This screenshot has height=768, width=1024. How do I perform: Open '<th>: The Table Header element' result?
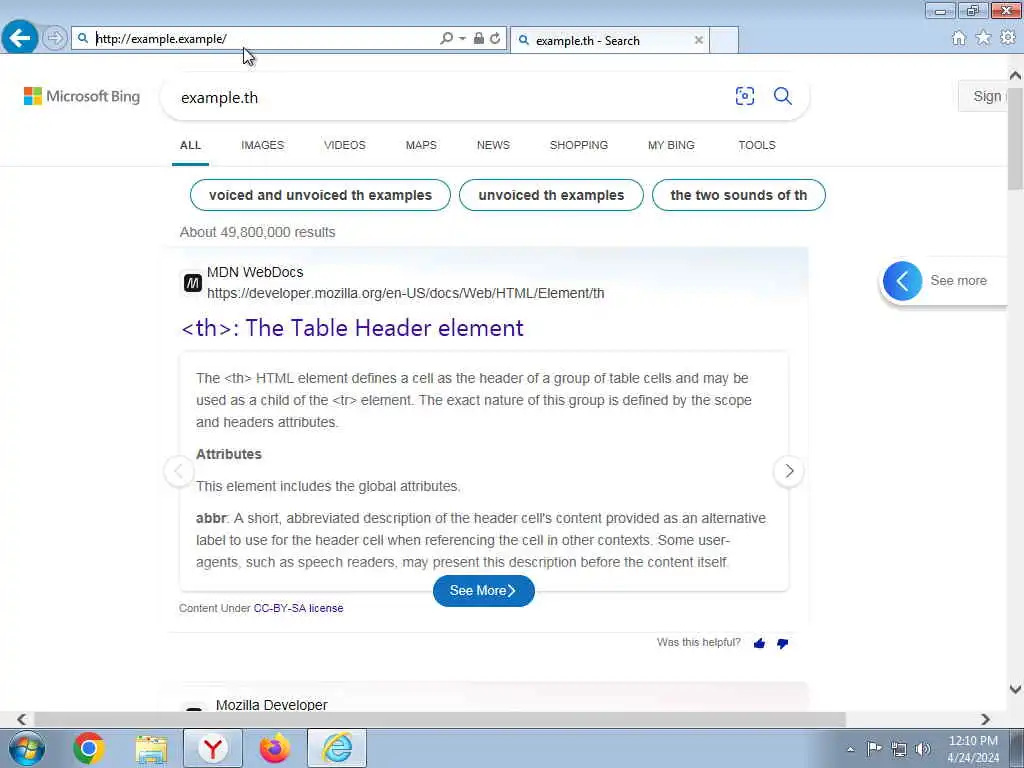pos(352,328)
